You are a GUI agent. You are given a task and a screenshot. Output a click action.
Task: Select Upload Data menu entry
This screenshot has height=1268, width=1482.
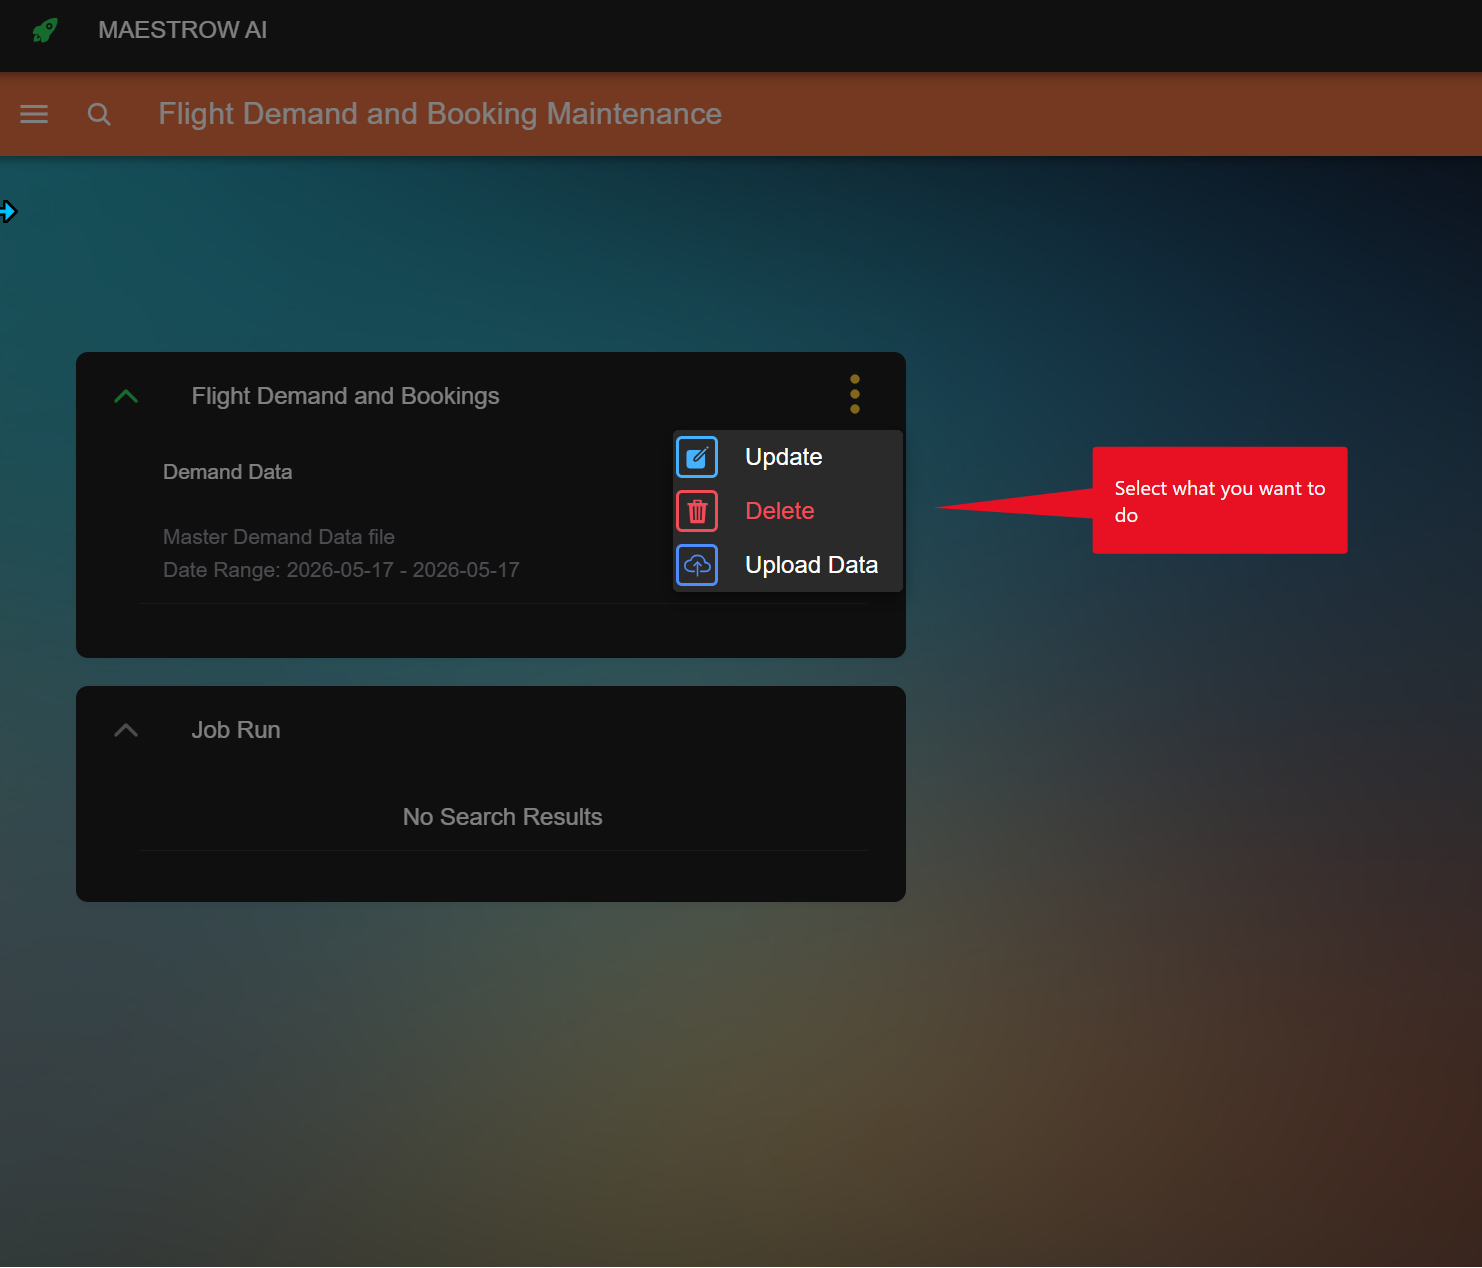[788, 565]
